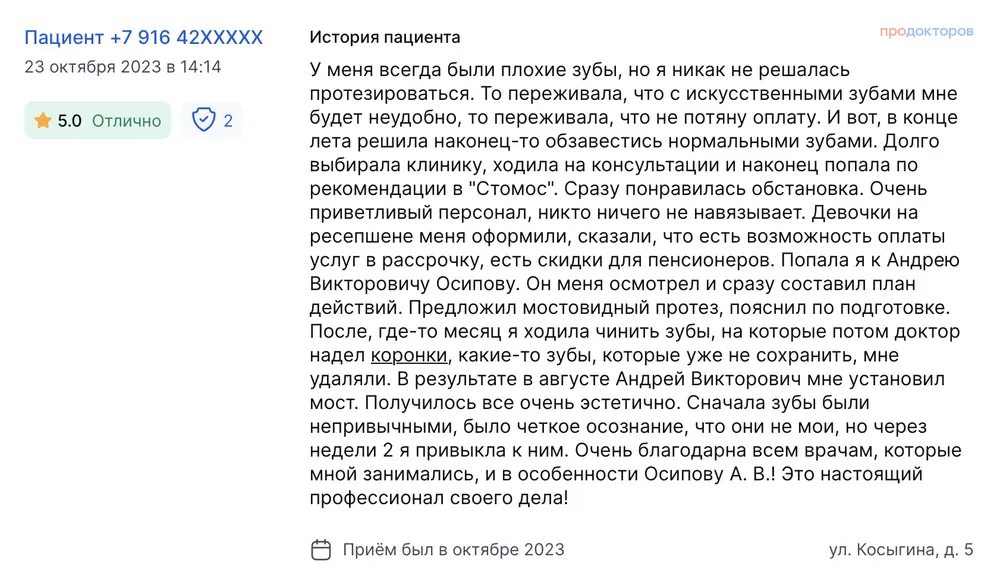Click the number 2 beside the shield
Screen dimensions: 1000x585
click(x=228, y=121)
